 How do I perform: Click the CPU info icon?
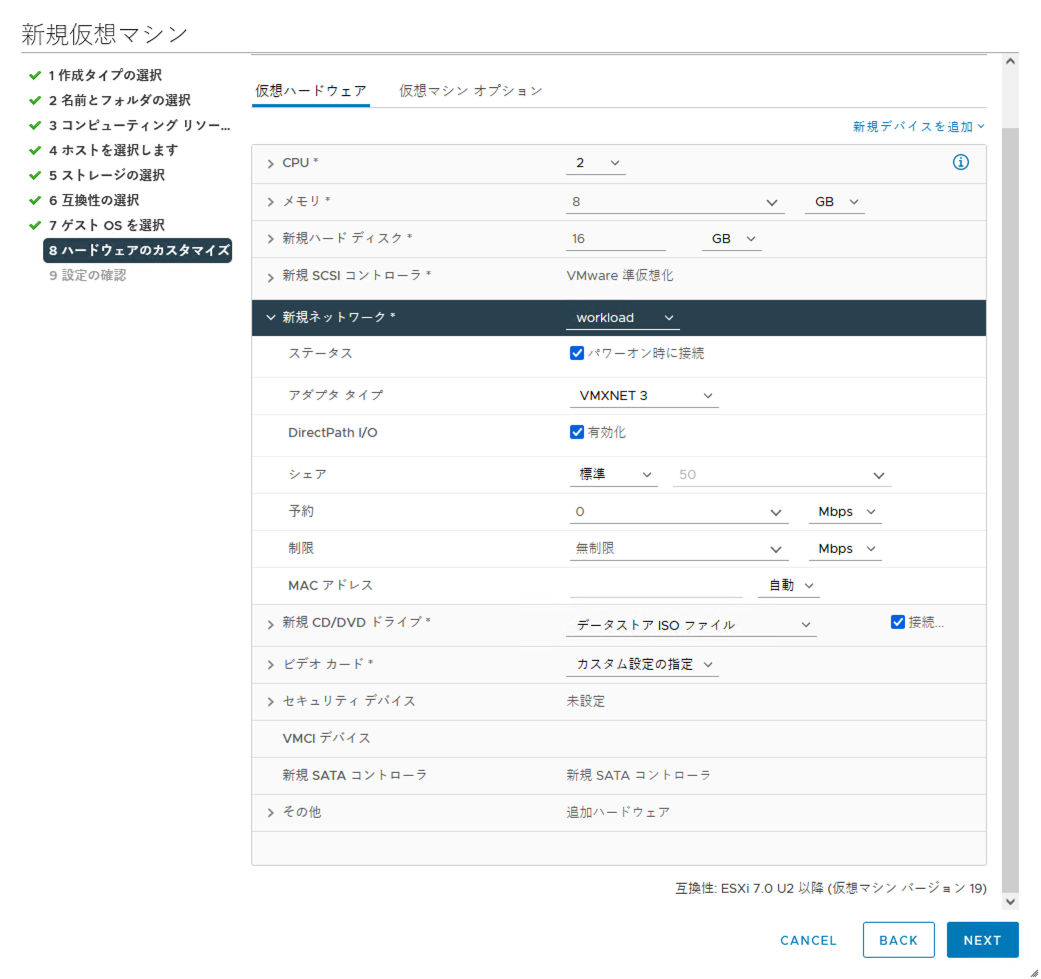pos(960,162)
